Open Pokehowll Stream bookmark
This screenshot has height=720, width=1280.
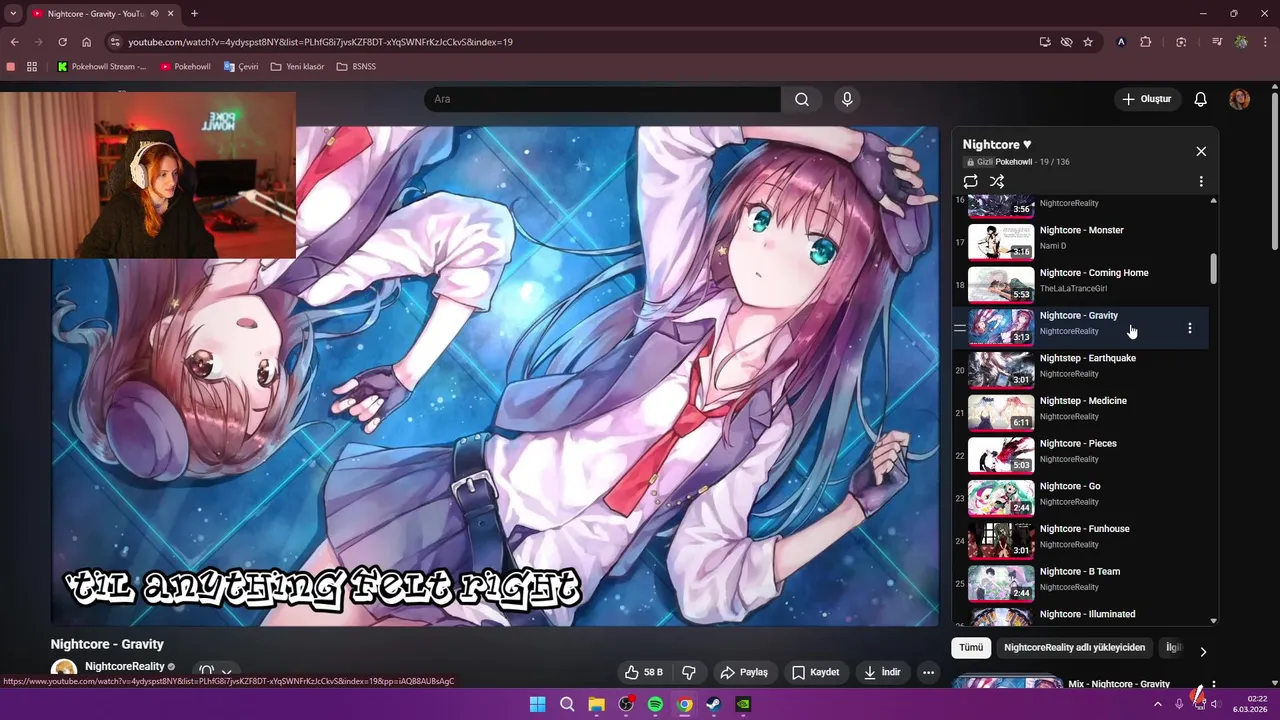click(102, 67)
